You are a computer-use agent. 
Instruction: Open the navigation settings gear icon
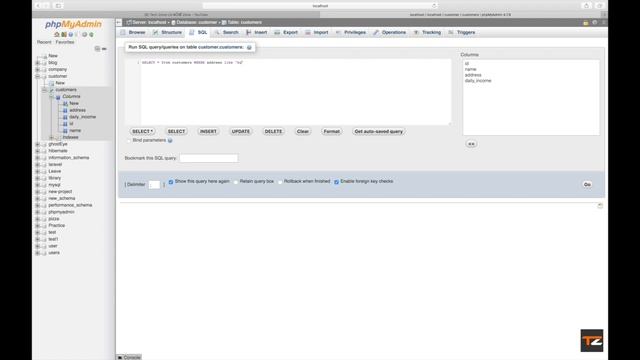[84, 35]
